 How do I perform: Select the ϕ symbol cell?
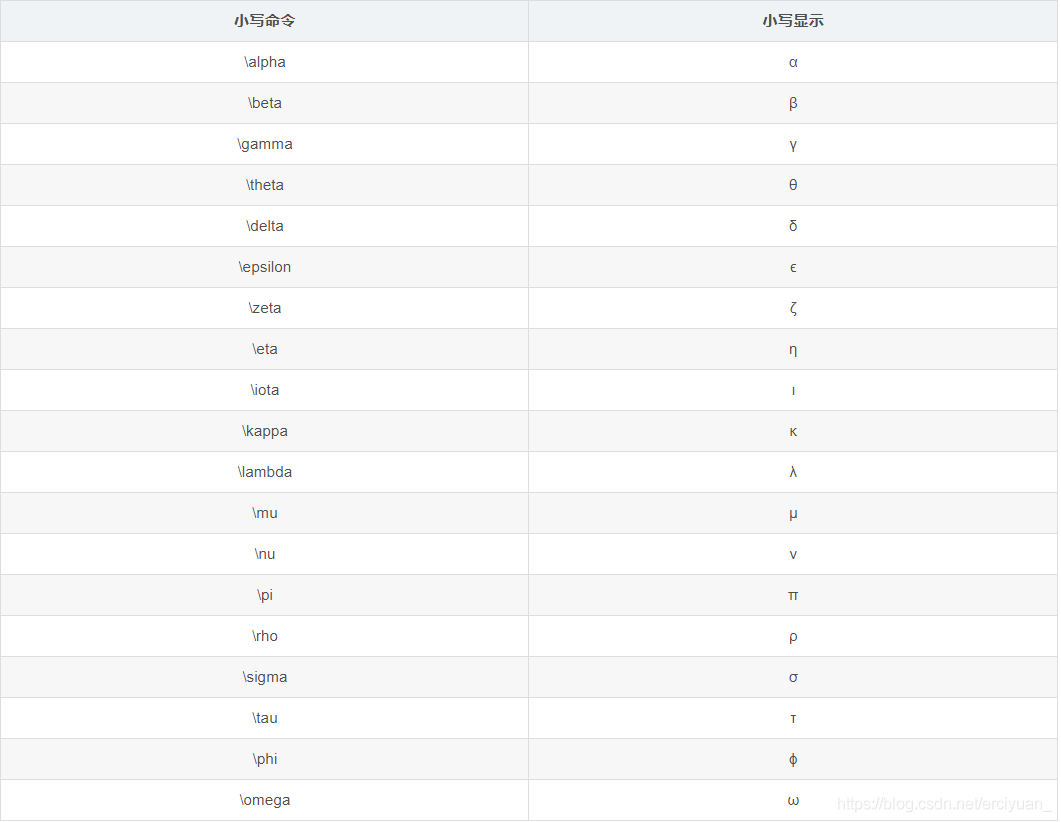pos(793,759)
